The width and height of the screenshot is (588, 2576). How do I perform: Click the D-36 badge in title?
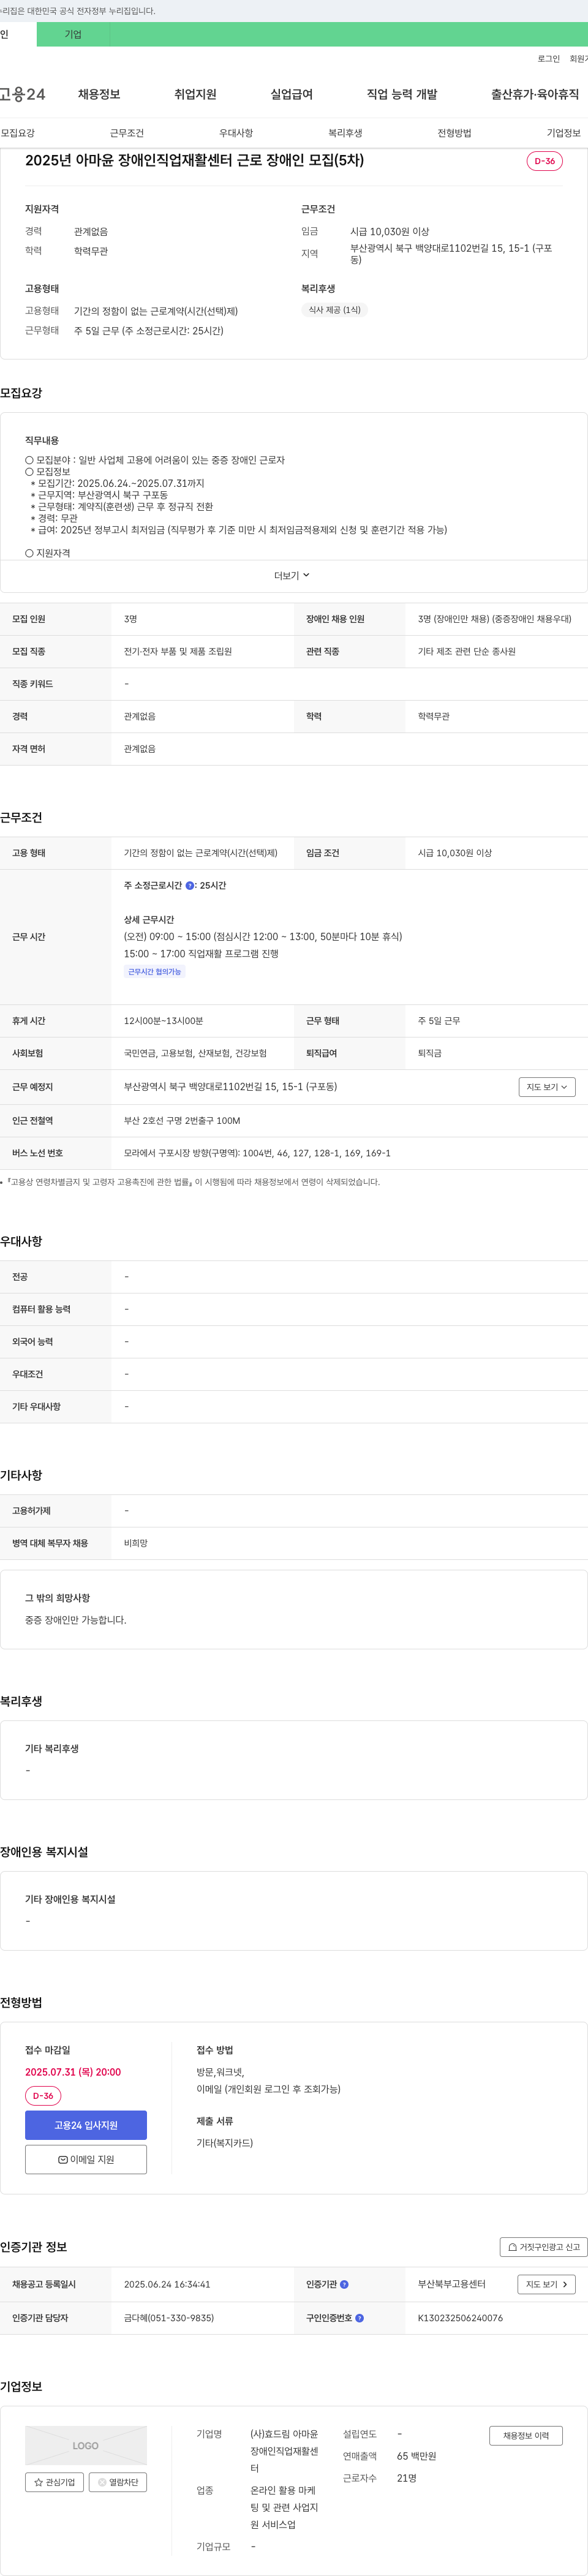(x=544, y=161)
